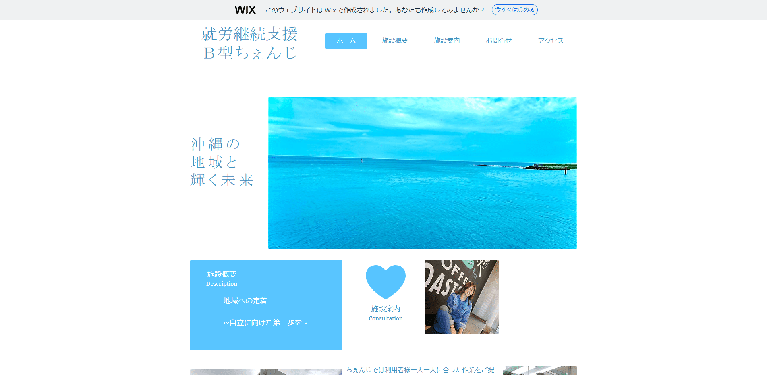Open the second navigation menu item
Screen dimensions: 767x375
coord(394,41)
